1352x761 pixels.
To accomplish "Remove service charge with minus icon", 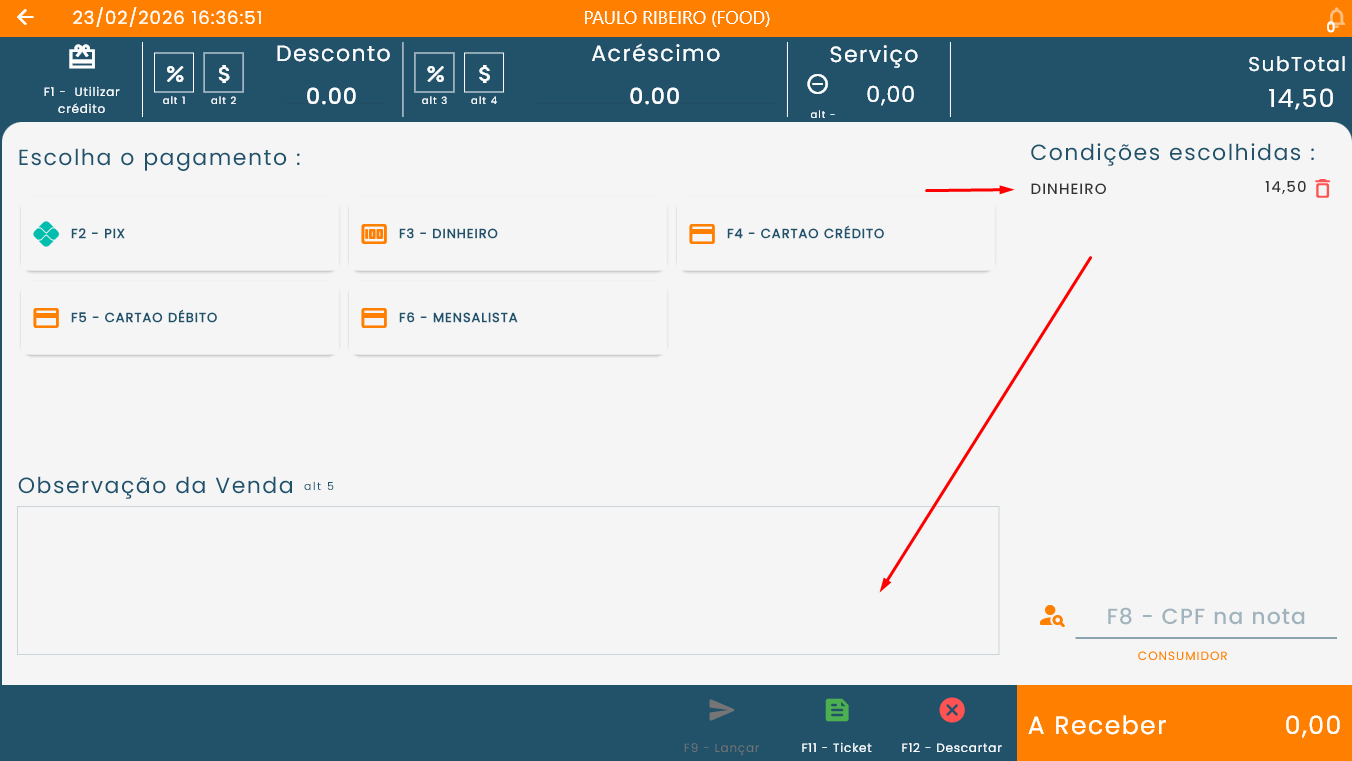I will click(817, 85).
